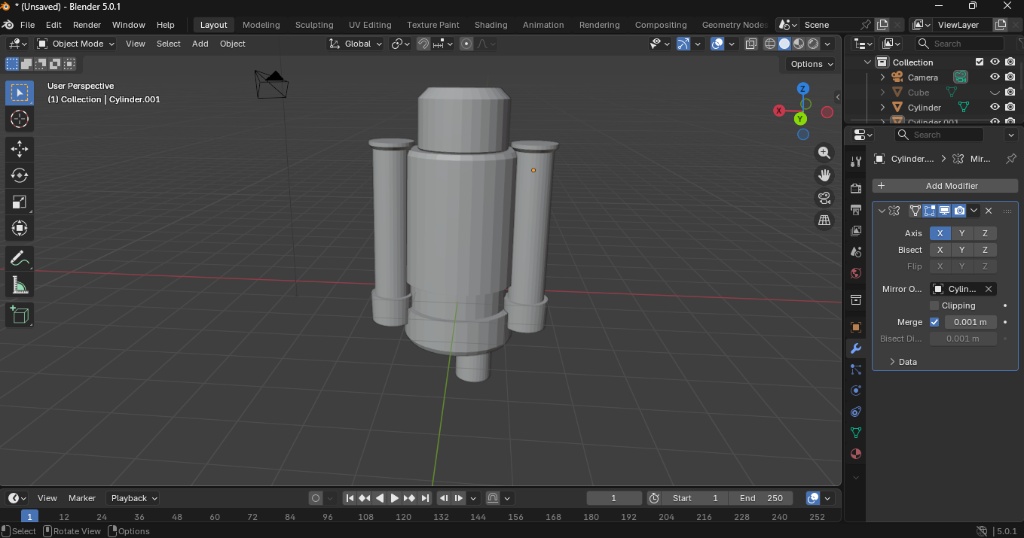Switch to orthographic grid view icon

pos(824,220)
